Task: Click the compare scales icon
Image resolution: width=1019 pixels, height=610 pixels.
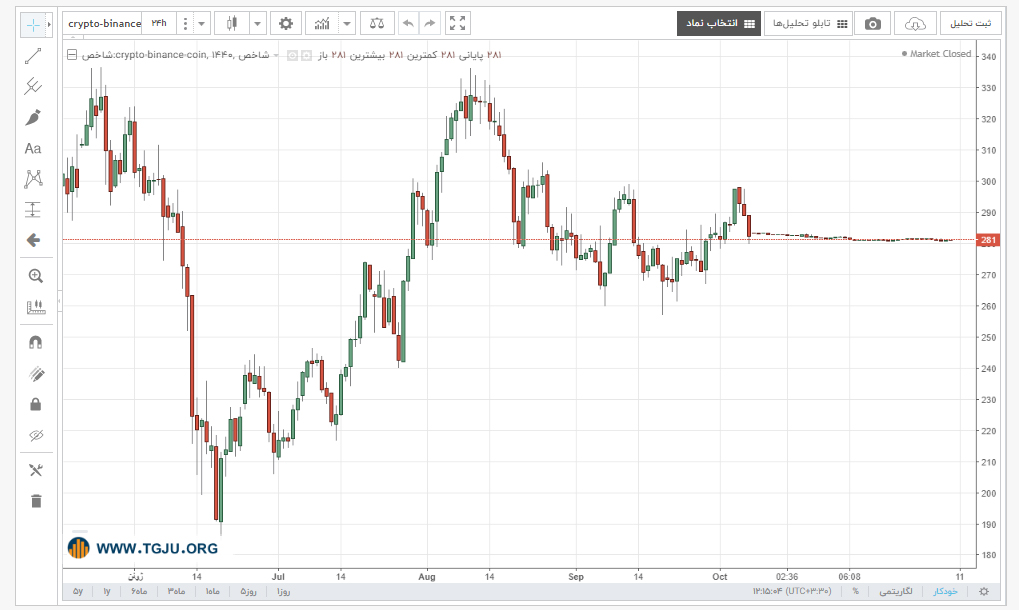Action: pyautogui.click(x=376, y=23)
